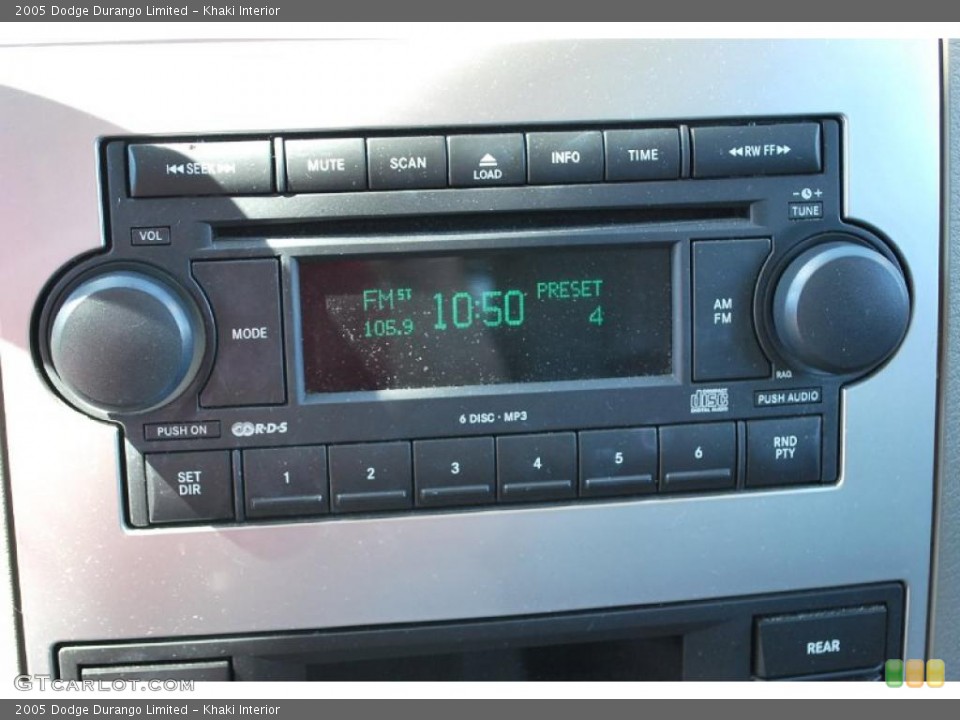Click the RW FF button
Image resolution: width=960 pixels, height=720 pixels.
click(757, 150)
